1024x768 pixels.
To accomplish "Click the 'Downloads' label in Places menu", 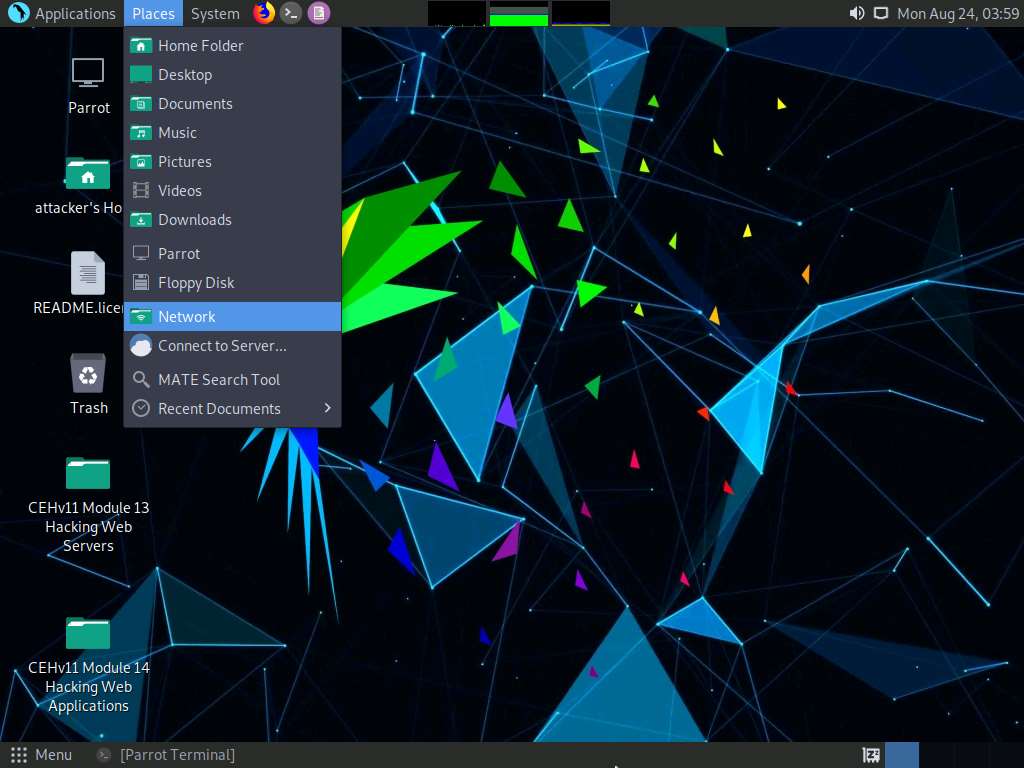I will tap(195, 219).
